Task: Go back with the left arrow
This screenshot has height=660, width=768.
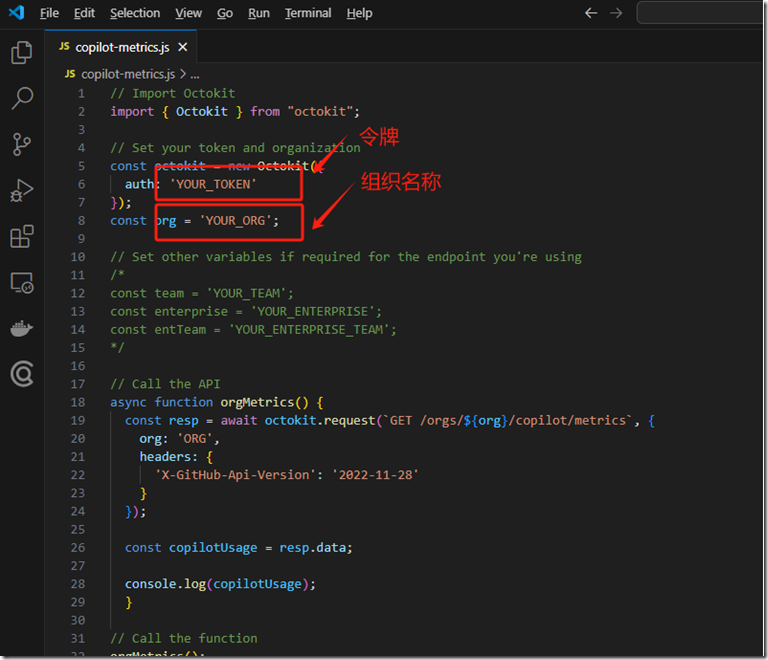Action: pos(591,13)
